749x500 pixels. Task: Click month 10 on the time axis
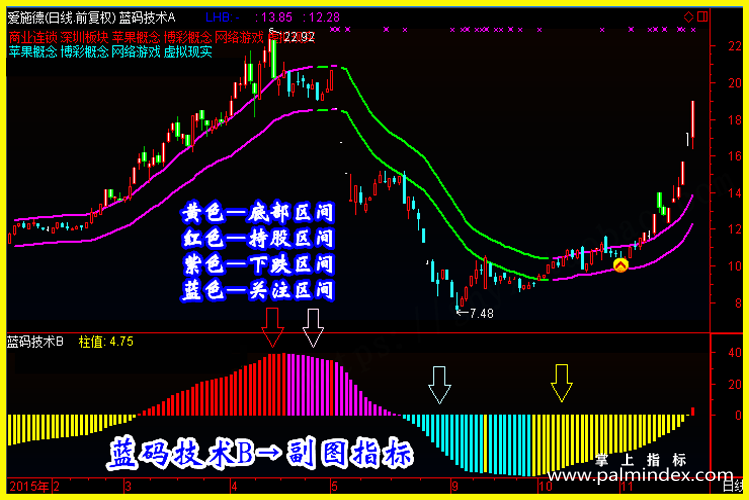click(x=545, y=486)
